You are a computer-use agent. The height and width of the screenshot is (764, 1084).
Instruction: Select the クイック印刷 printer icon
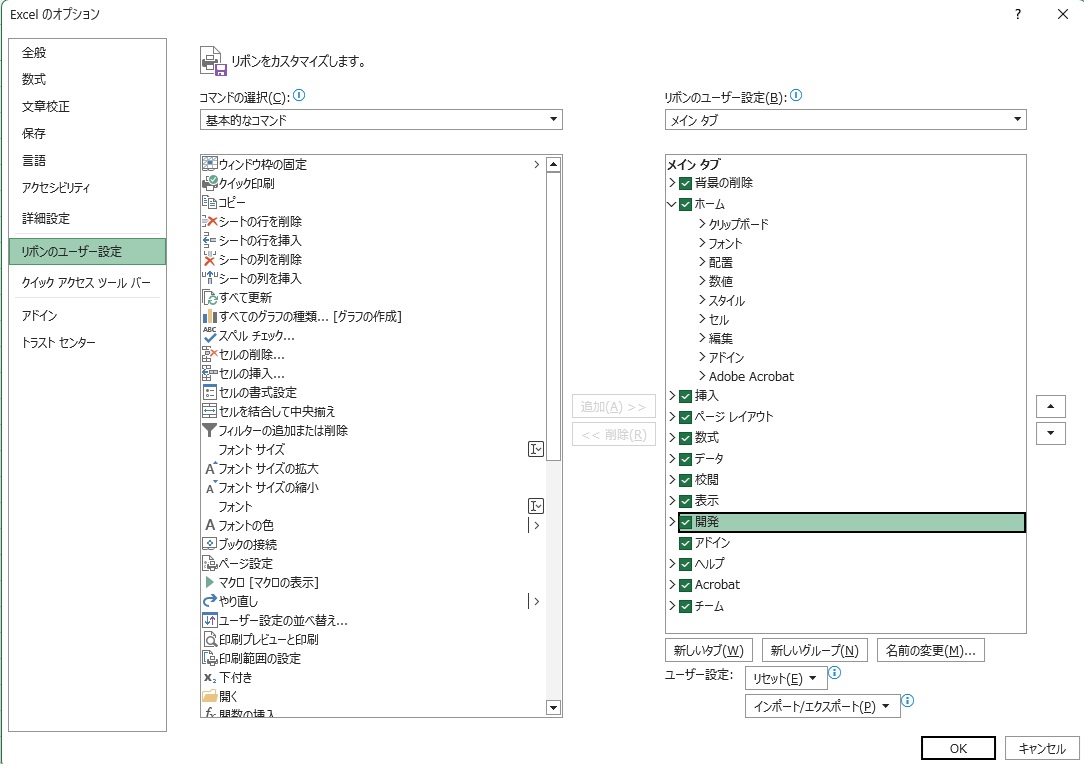(x=209, y=183)
